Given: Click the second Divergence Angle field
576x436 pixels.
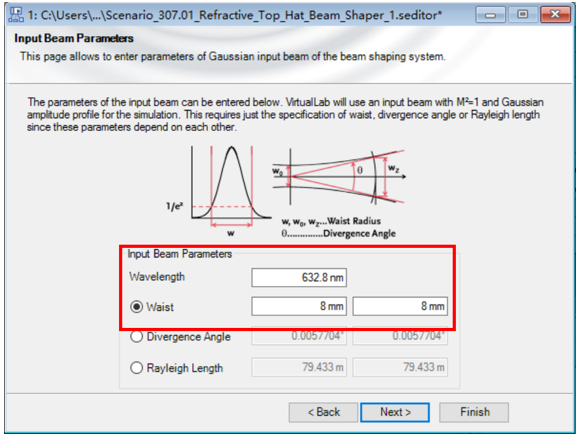Looking at the screenshot, I should point(400,336).
